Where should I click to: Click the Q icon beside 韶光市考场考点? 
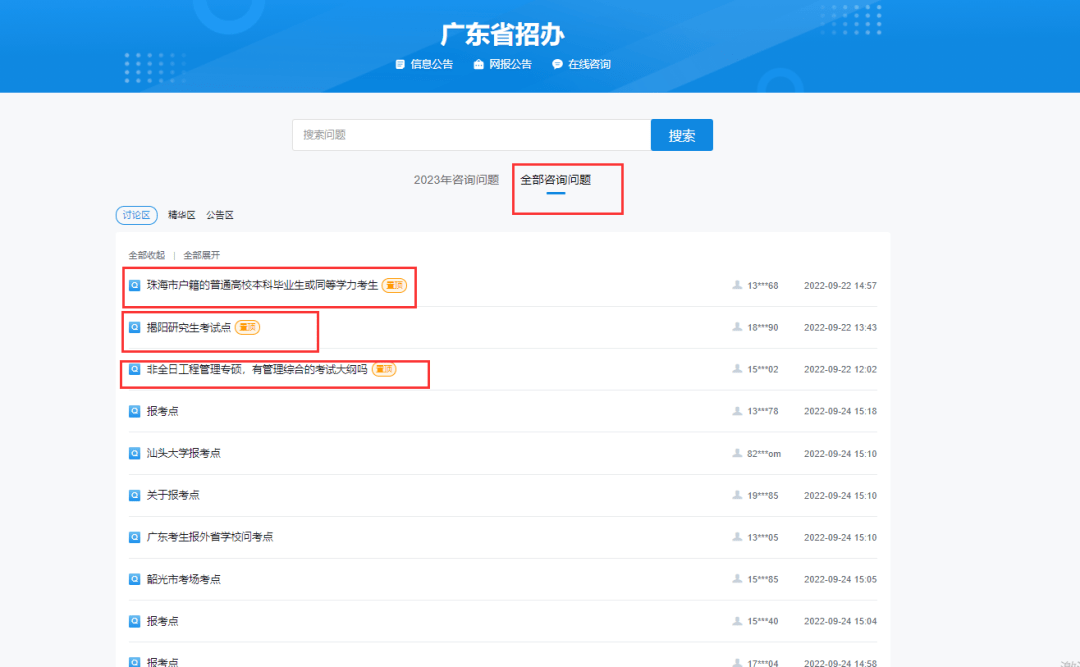135,578
